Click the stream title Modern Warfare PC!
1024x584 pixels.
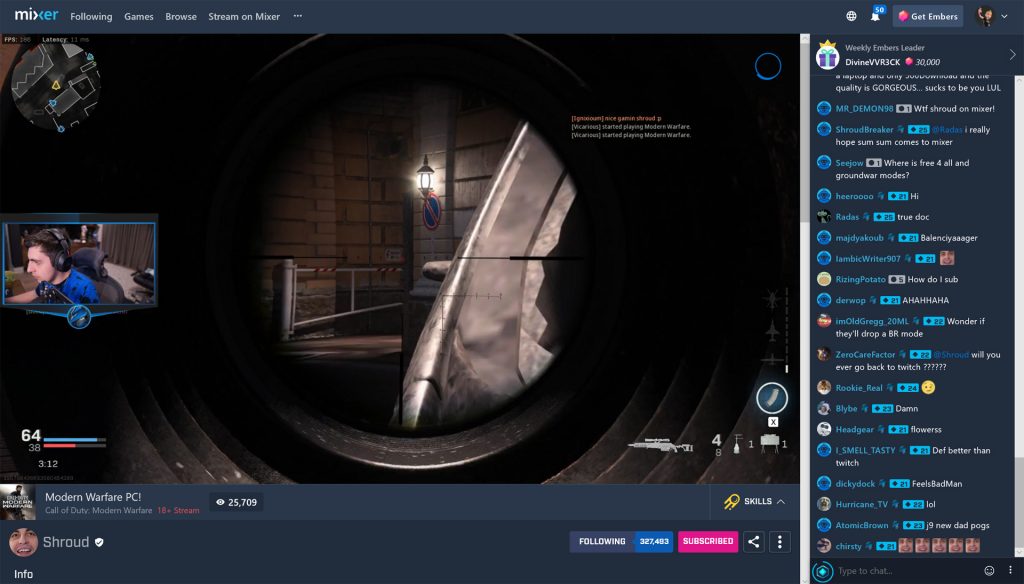(x=93, y=497)
